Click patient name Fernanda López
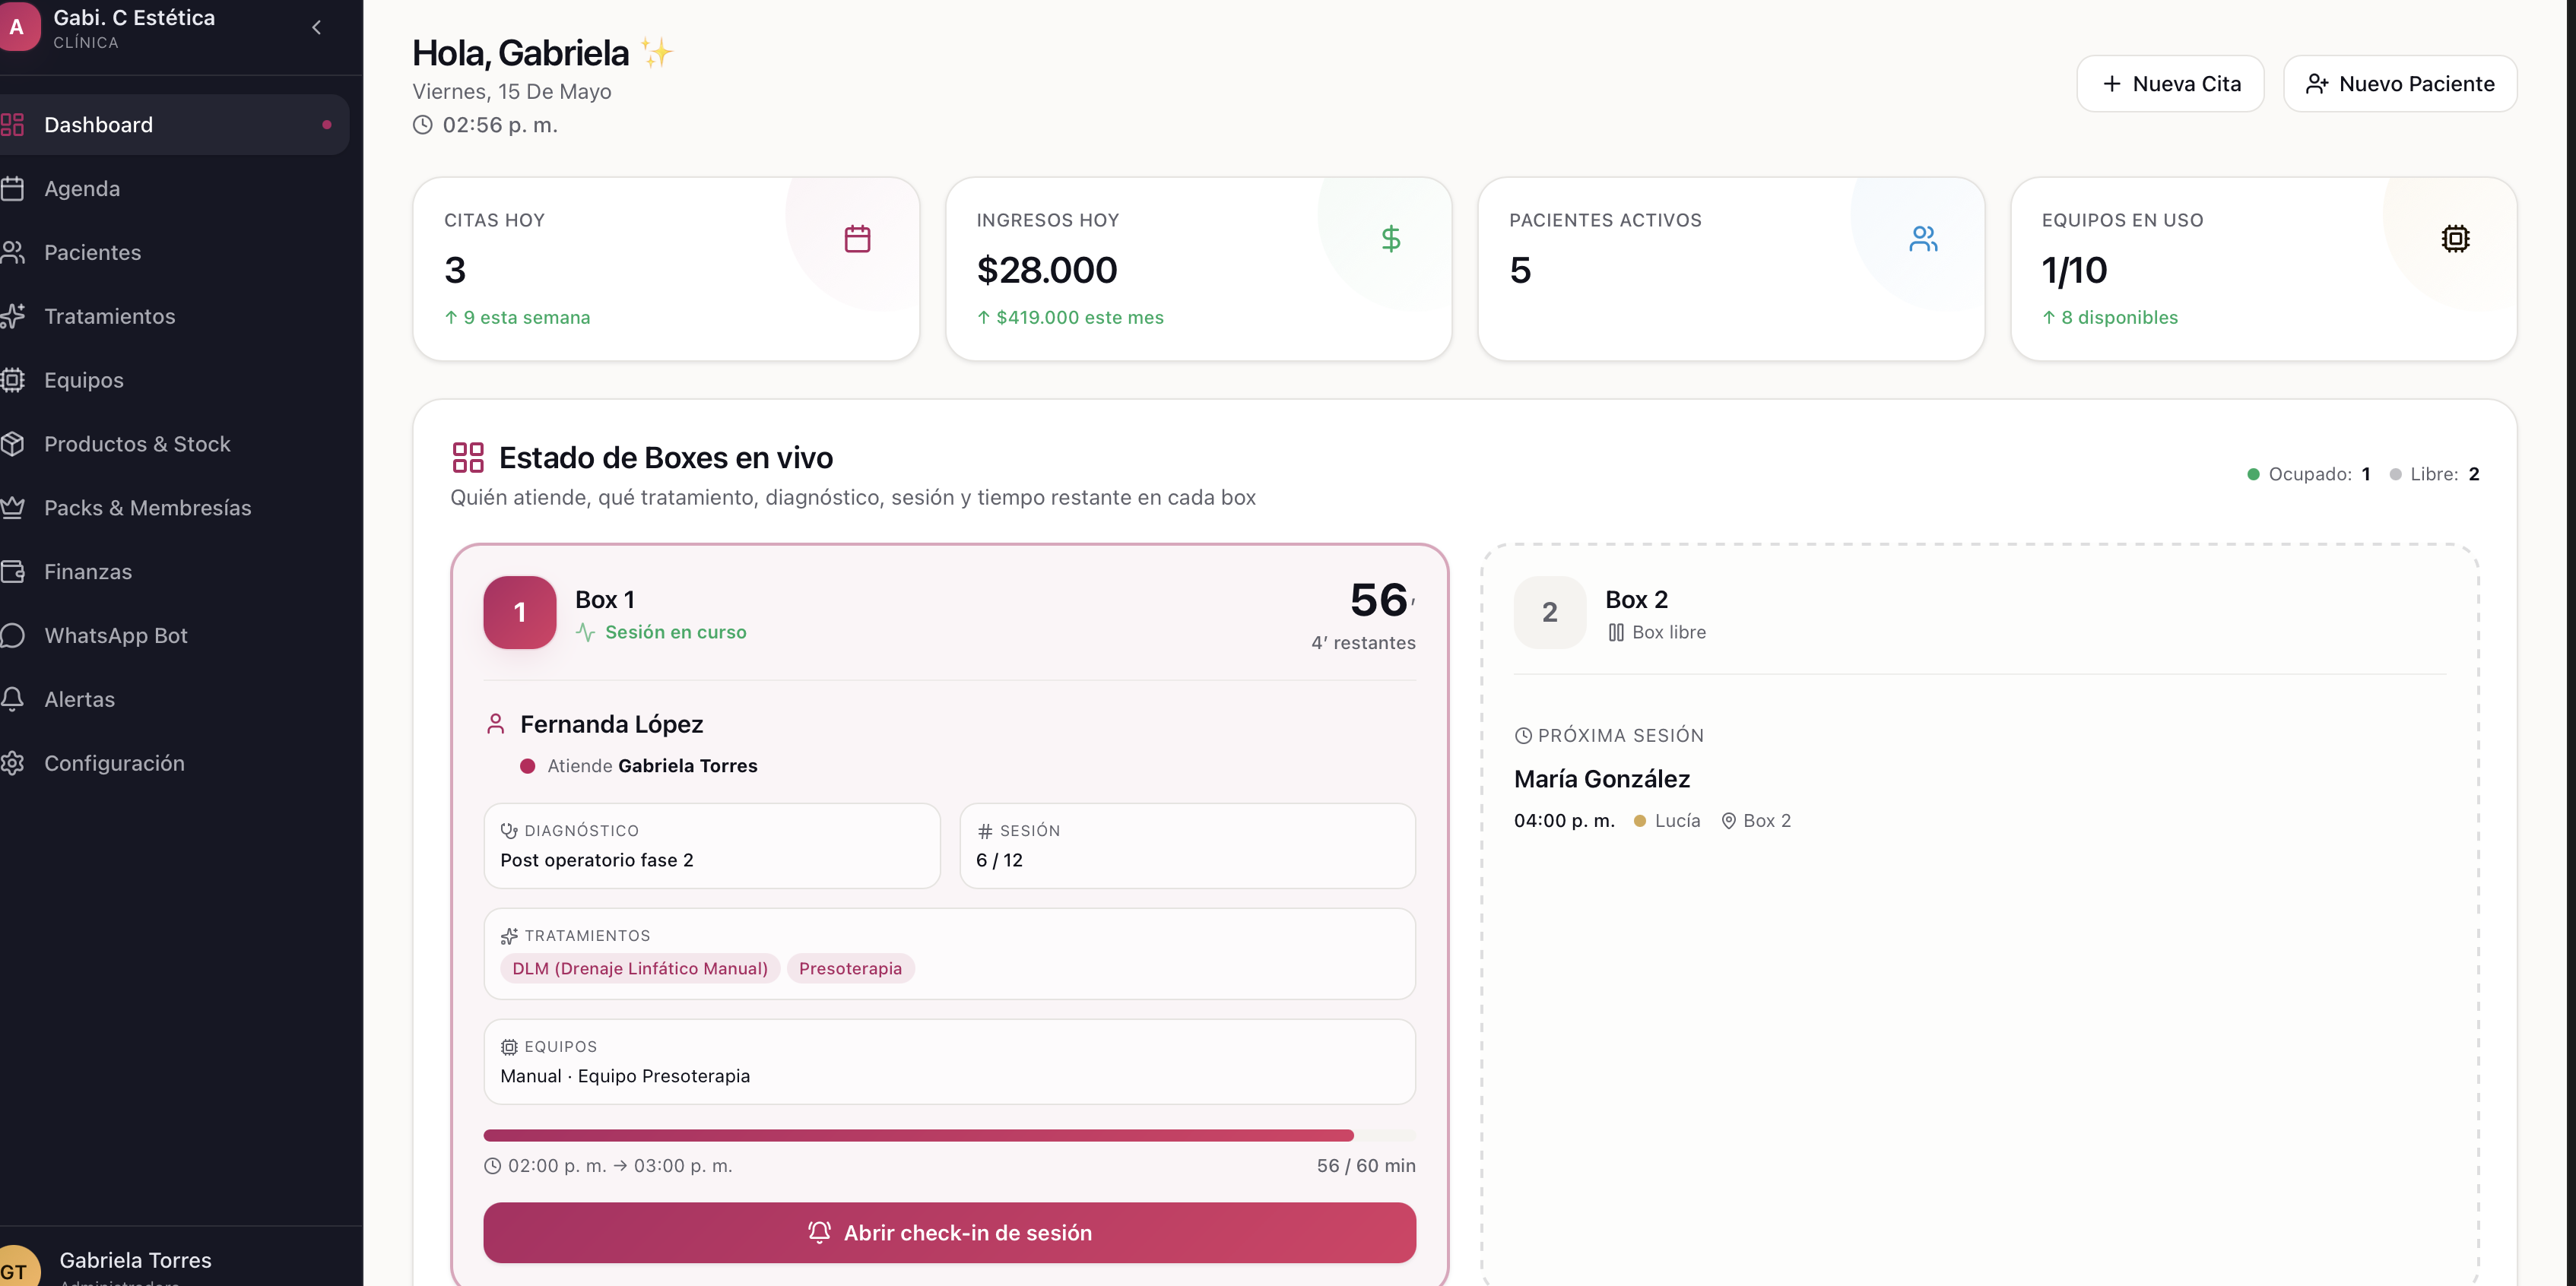Viewport: 2576px width, 1286px height. point(612,724)
